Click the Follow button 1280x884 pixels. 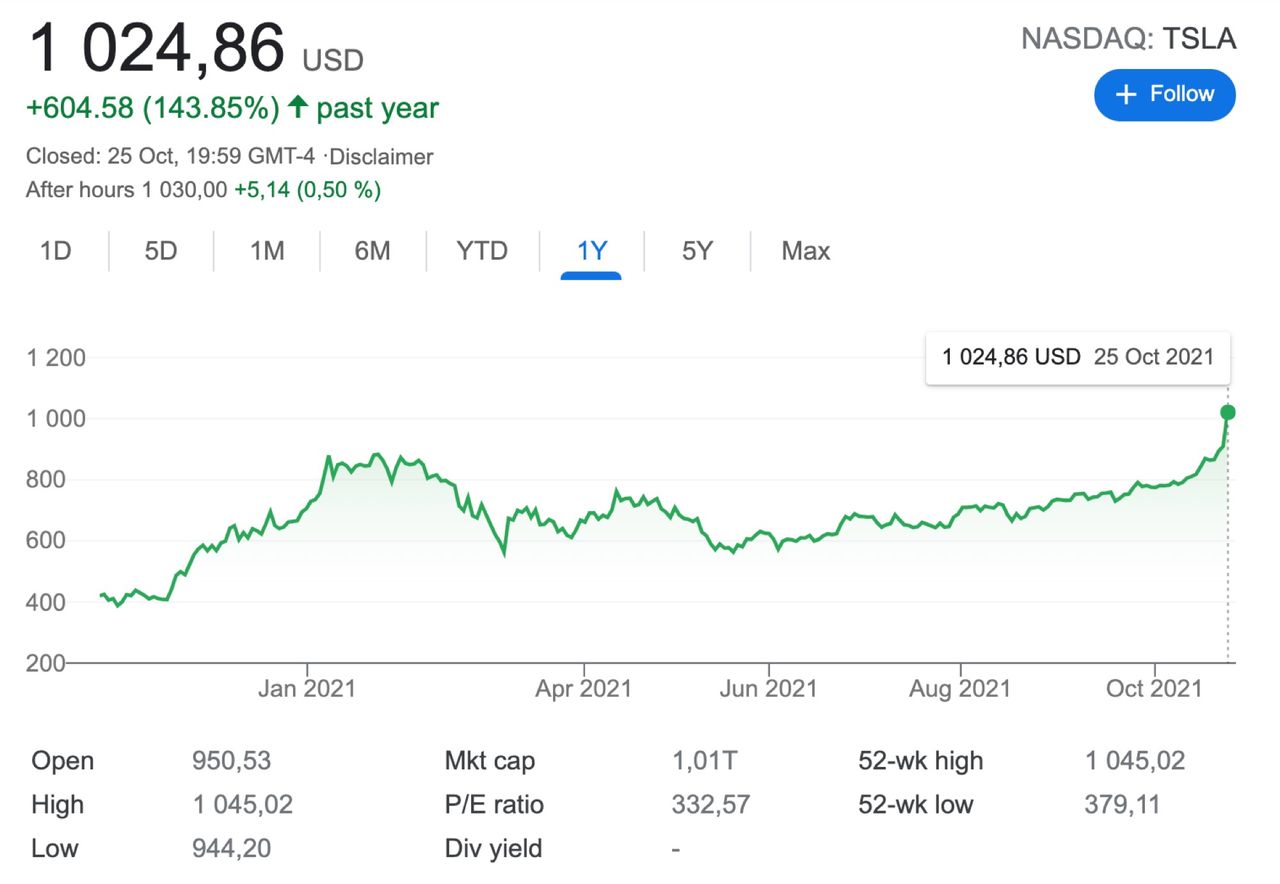click(x=1165, y=95)
